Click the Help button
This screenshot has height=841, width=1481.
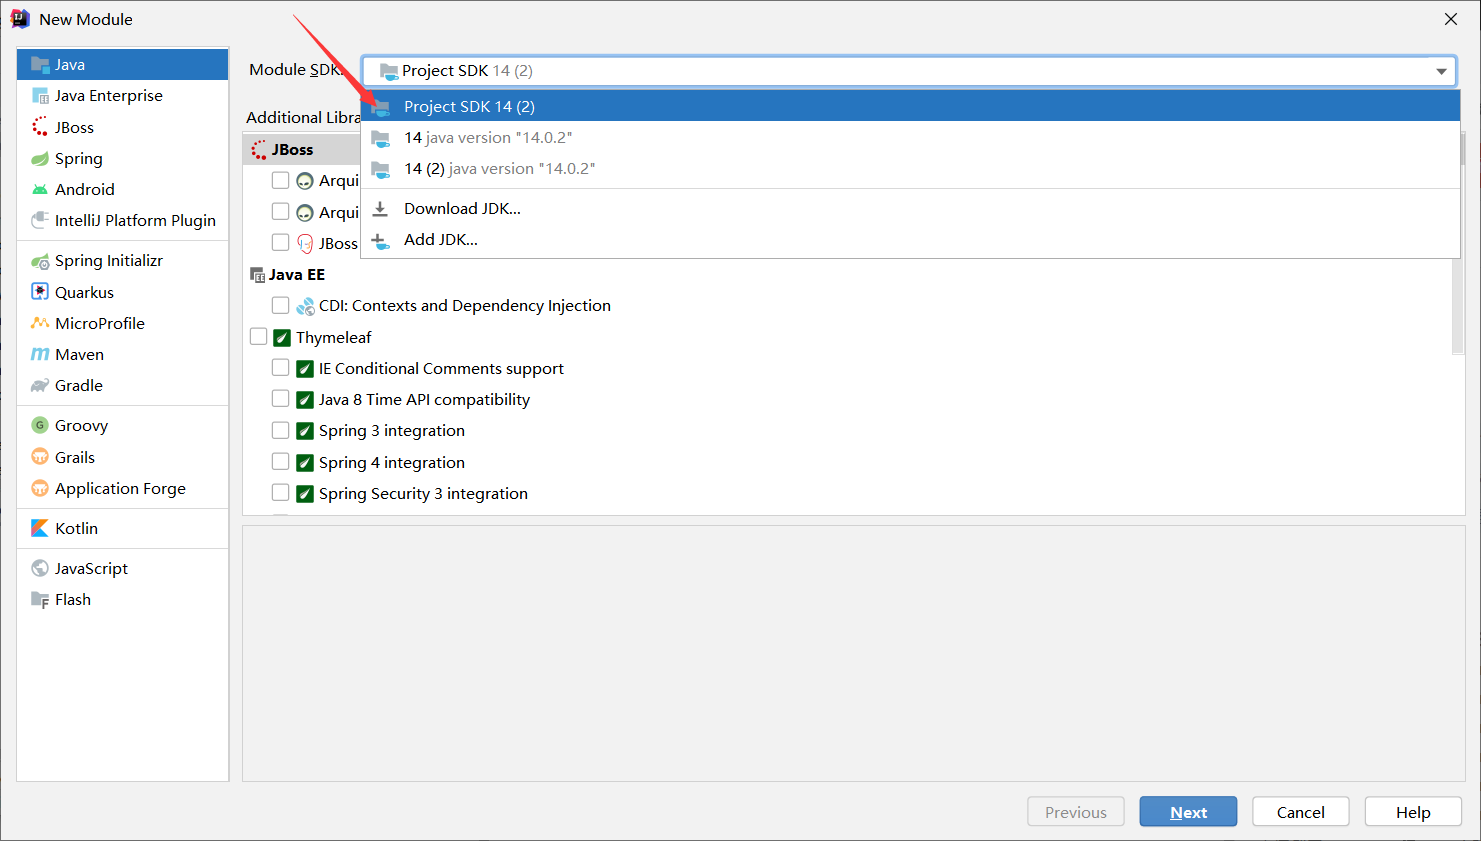[1413, 812]
